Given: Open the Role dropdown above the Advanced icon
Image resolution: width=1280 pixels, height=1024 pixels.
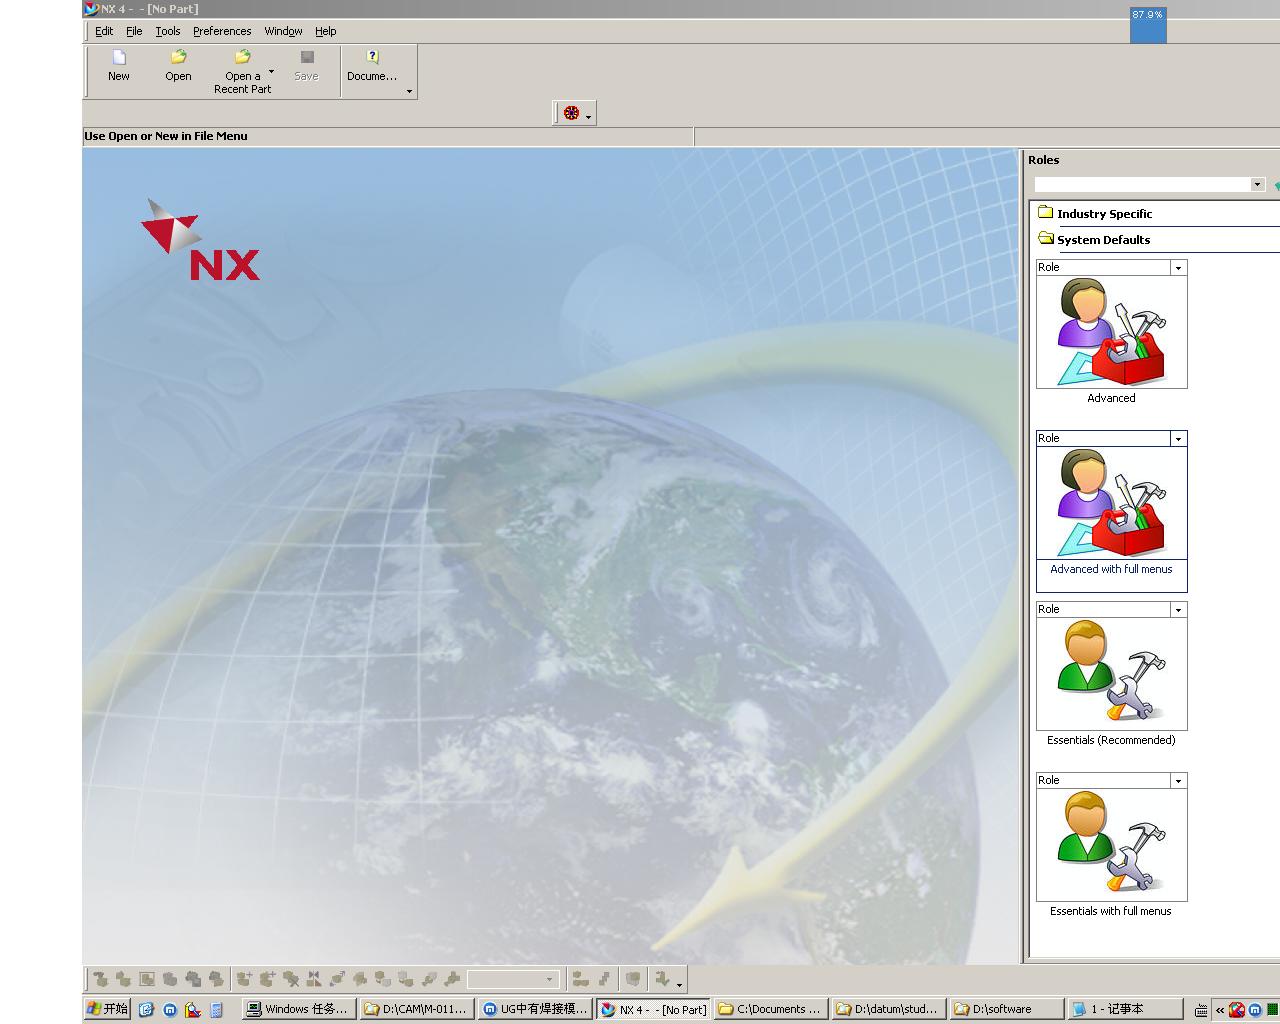Looking at the screenshot, I should click(1178, 268).
